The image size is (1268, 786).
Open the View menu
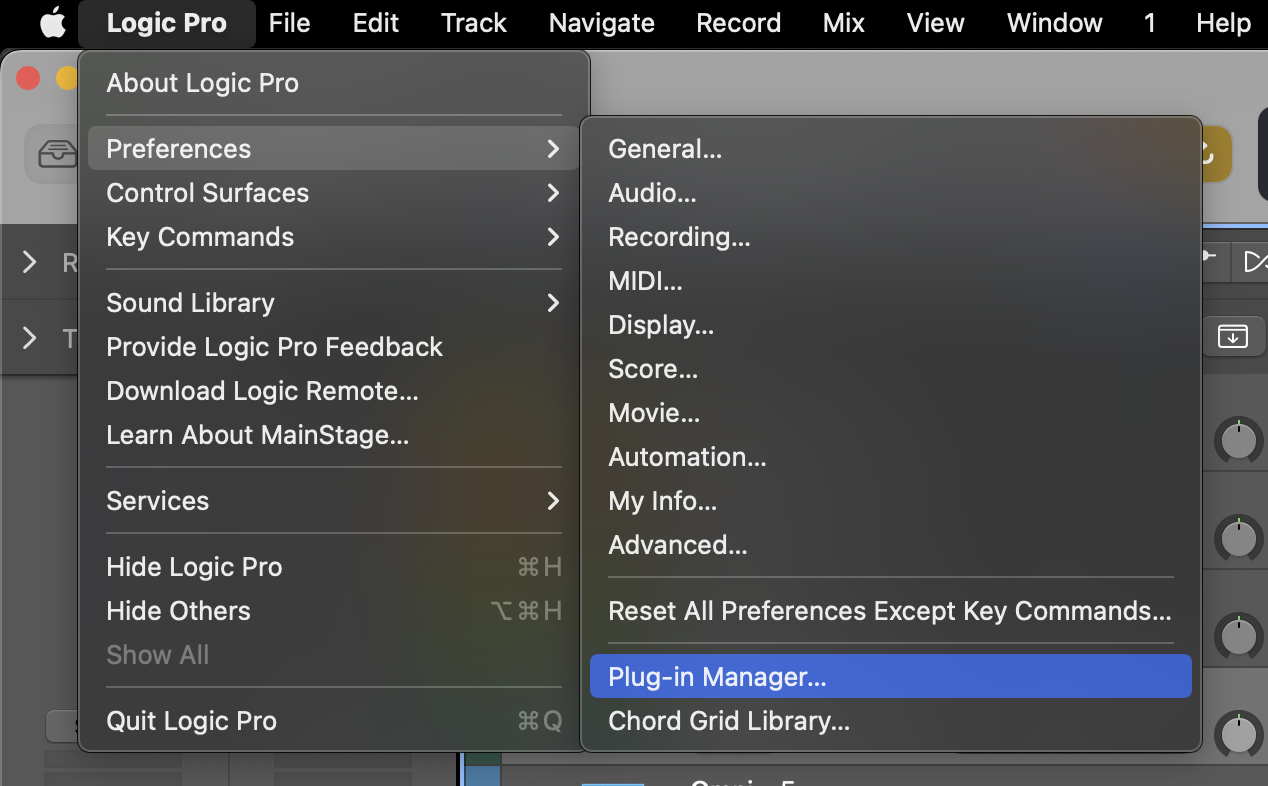(936, 23)
